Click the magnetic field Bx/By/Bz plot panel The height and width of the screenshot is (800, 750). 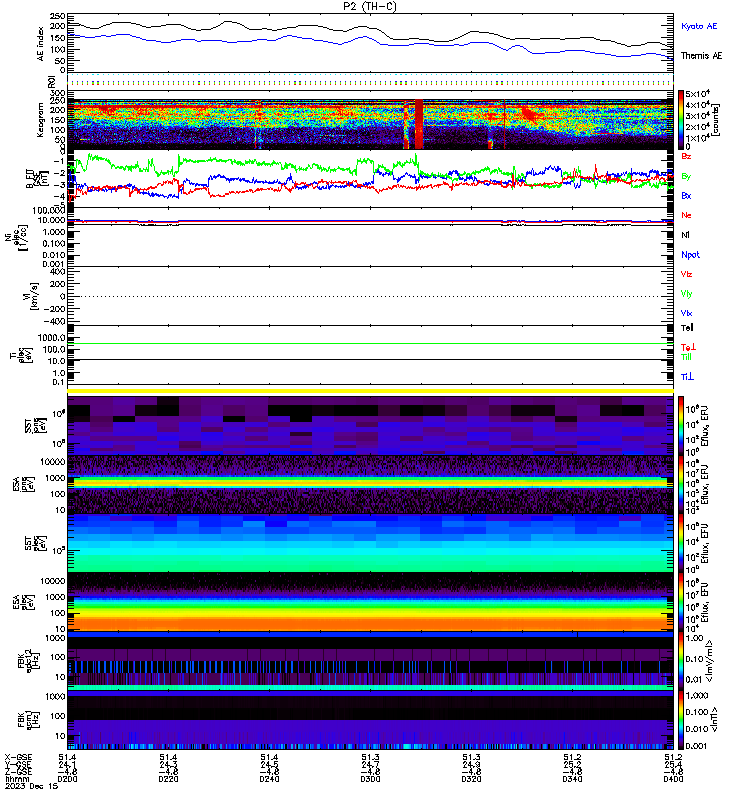click(x=370, y=179)
